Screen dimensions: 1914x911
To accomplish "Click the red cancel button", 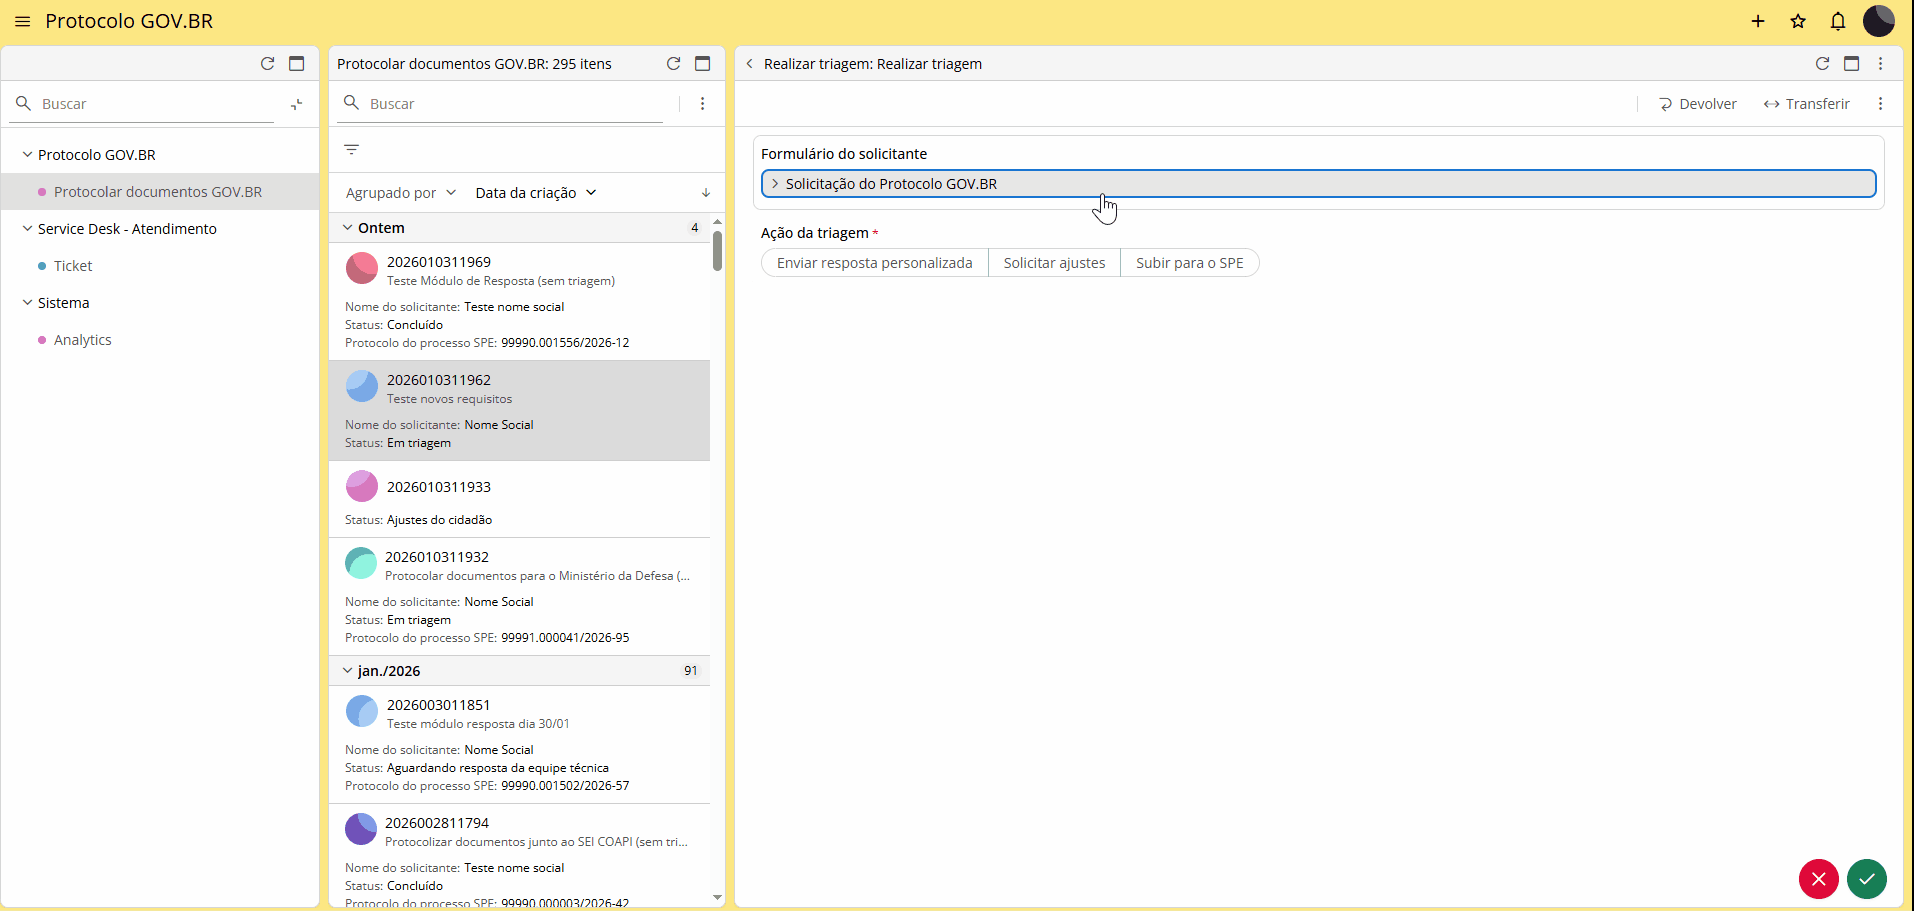I will pyautogui.click(x=1818, y=879).
